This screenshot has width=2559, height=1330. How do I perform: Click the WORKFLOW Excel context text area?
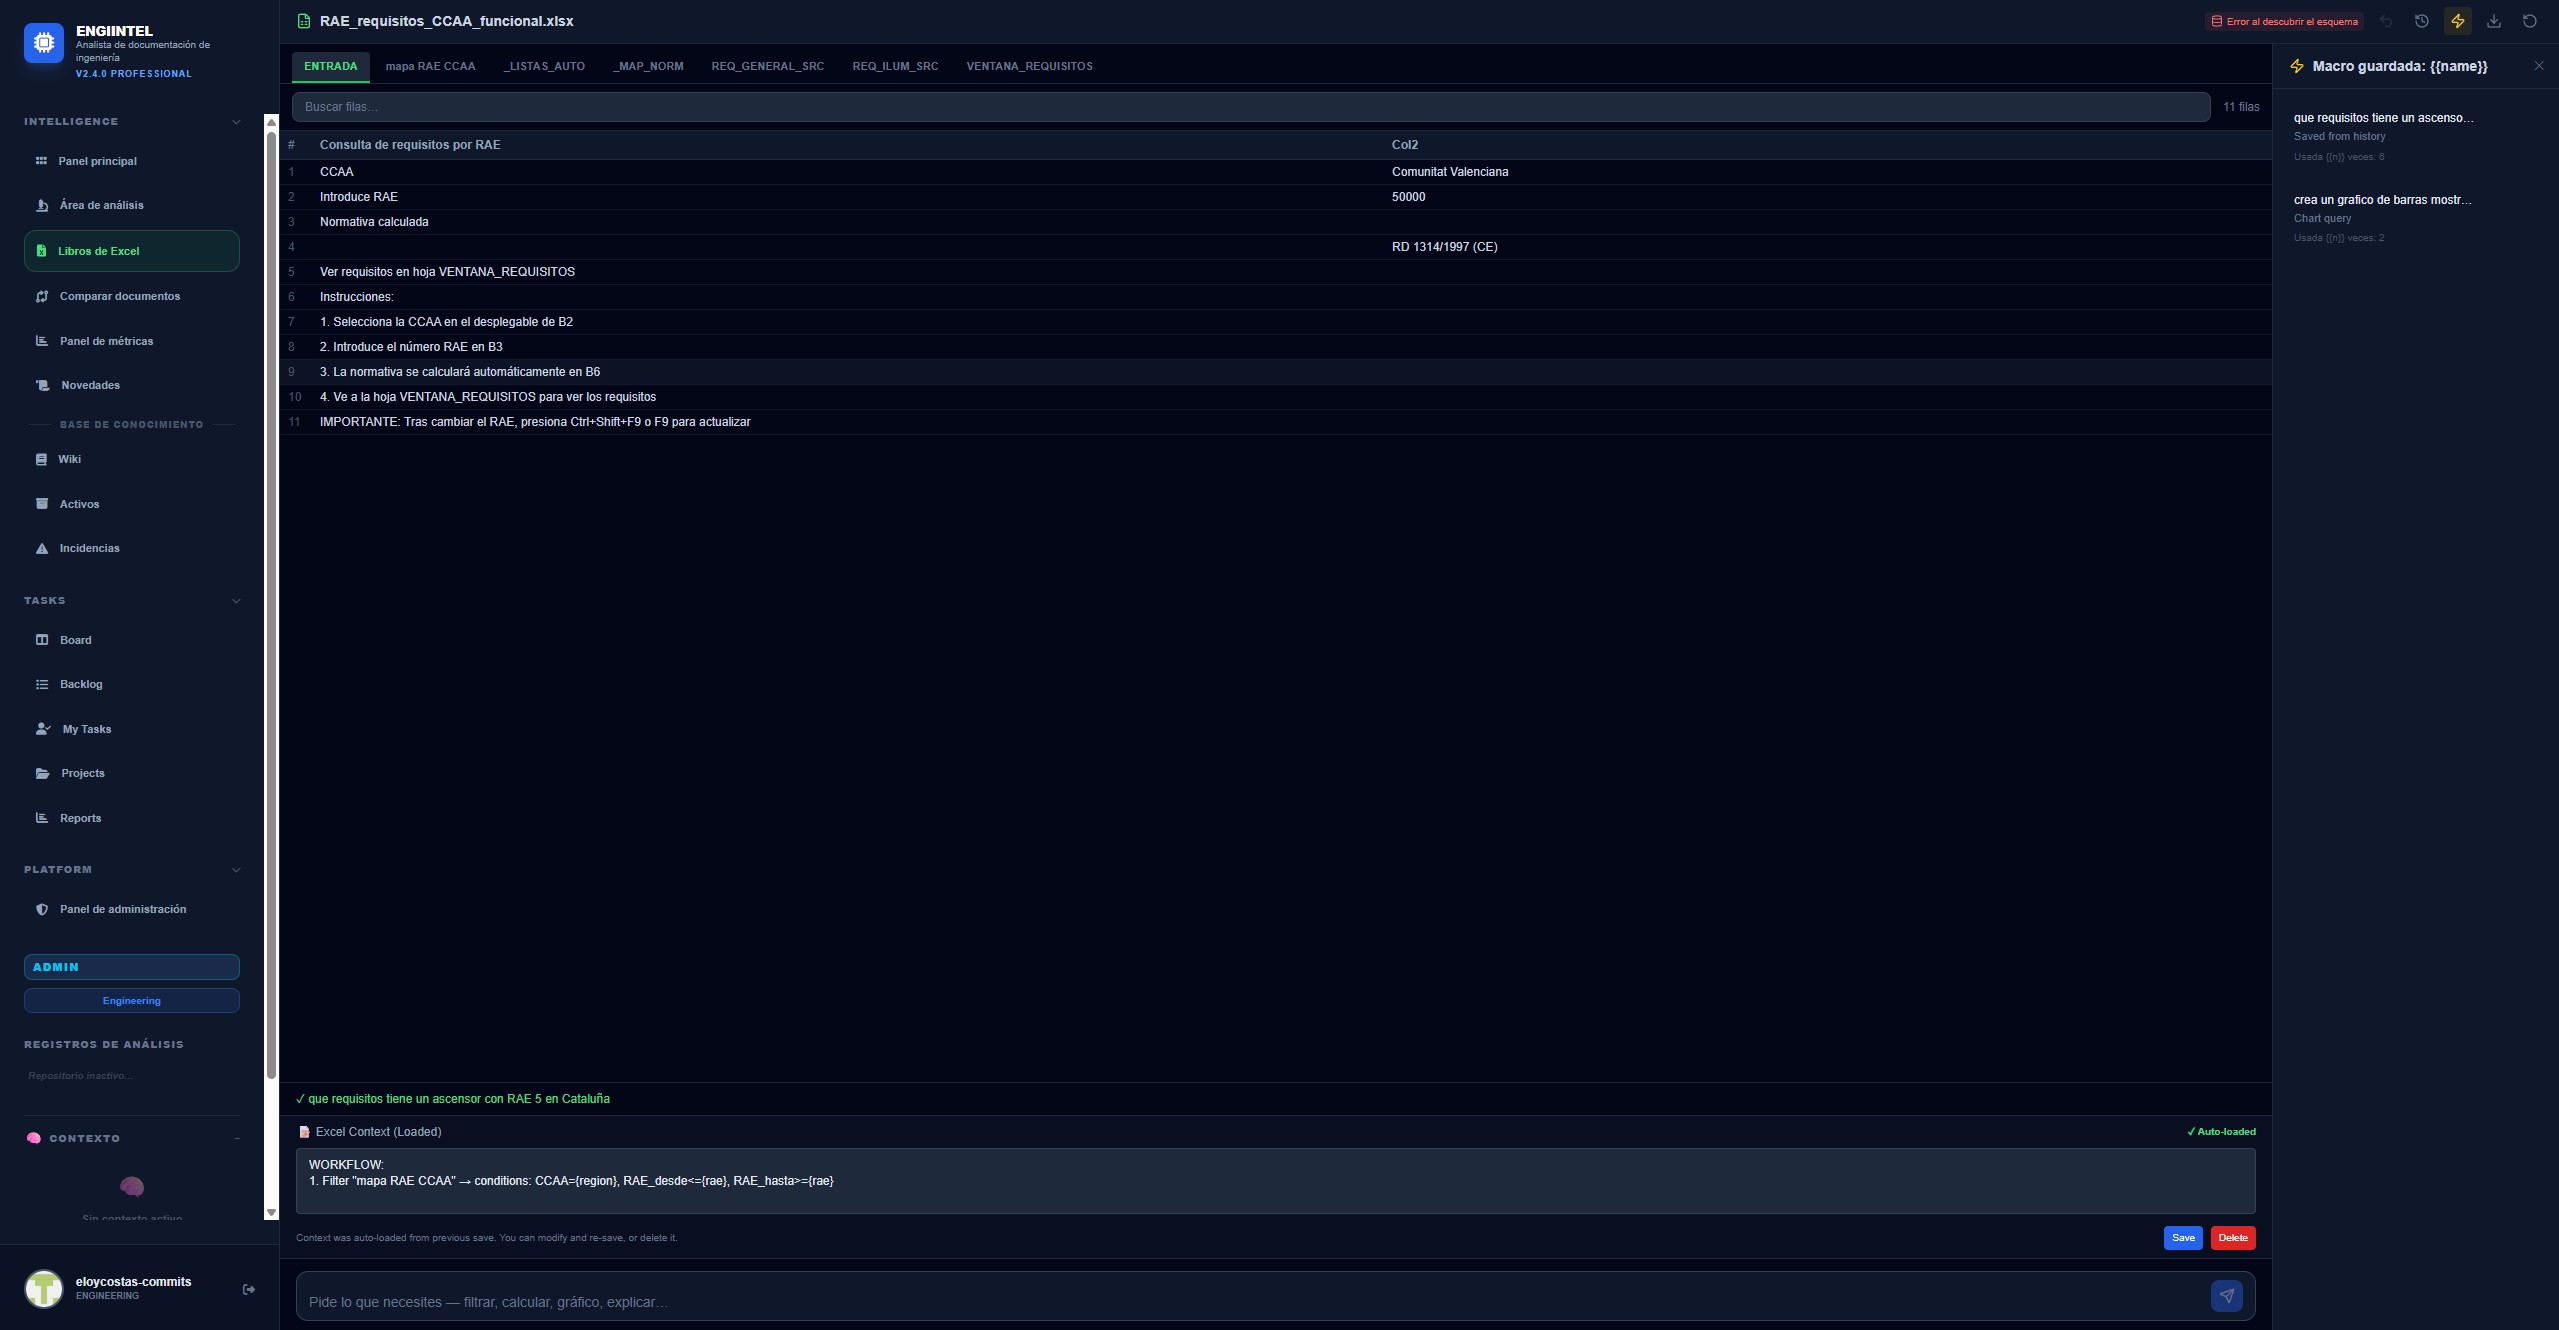tap(1275, 1181)
